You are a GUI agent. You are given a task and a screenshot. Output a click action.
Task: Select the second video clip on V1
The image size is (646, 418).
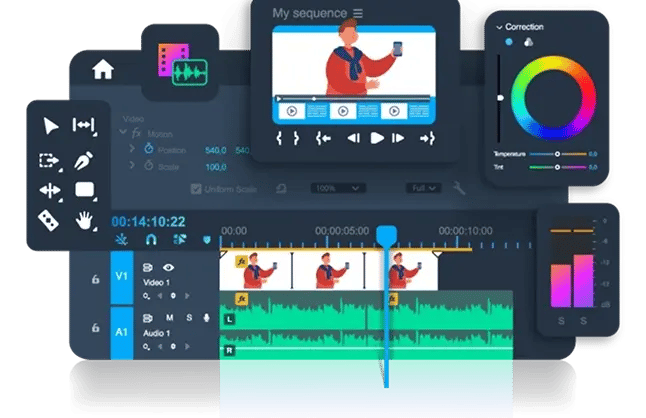[328, 271]
